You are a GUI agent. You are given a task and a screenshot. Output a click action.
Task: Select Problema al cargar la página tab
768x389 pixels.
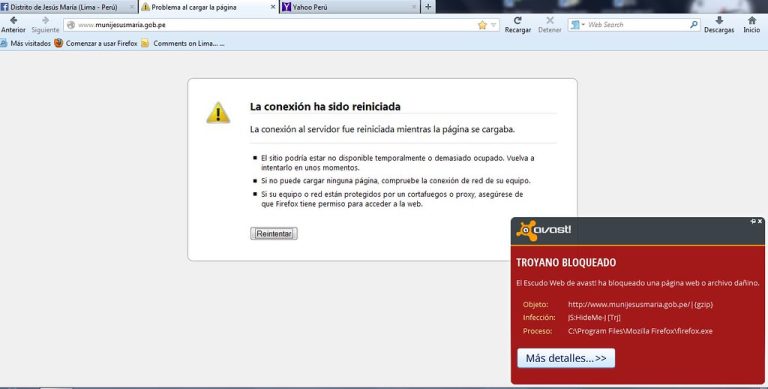click(208, 7)
